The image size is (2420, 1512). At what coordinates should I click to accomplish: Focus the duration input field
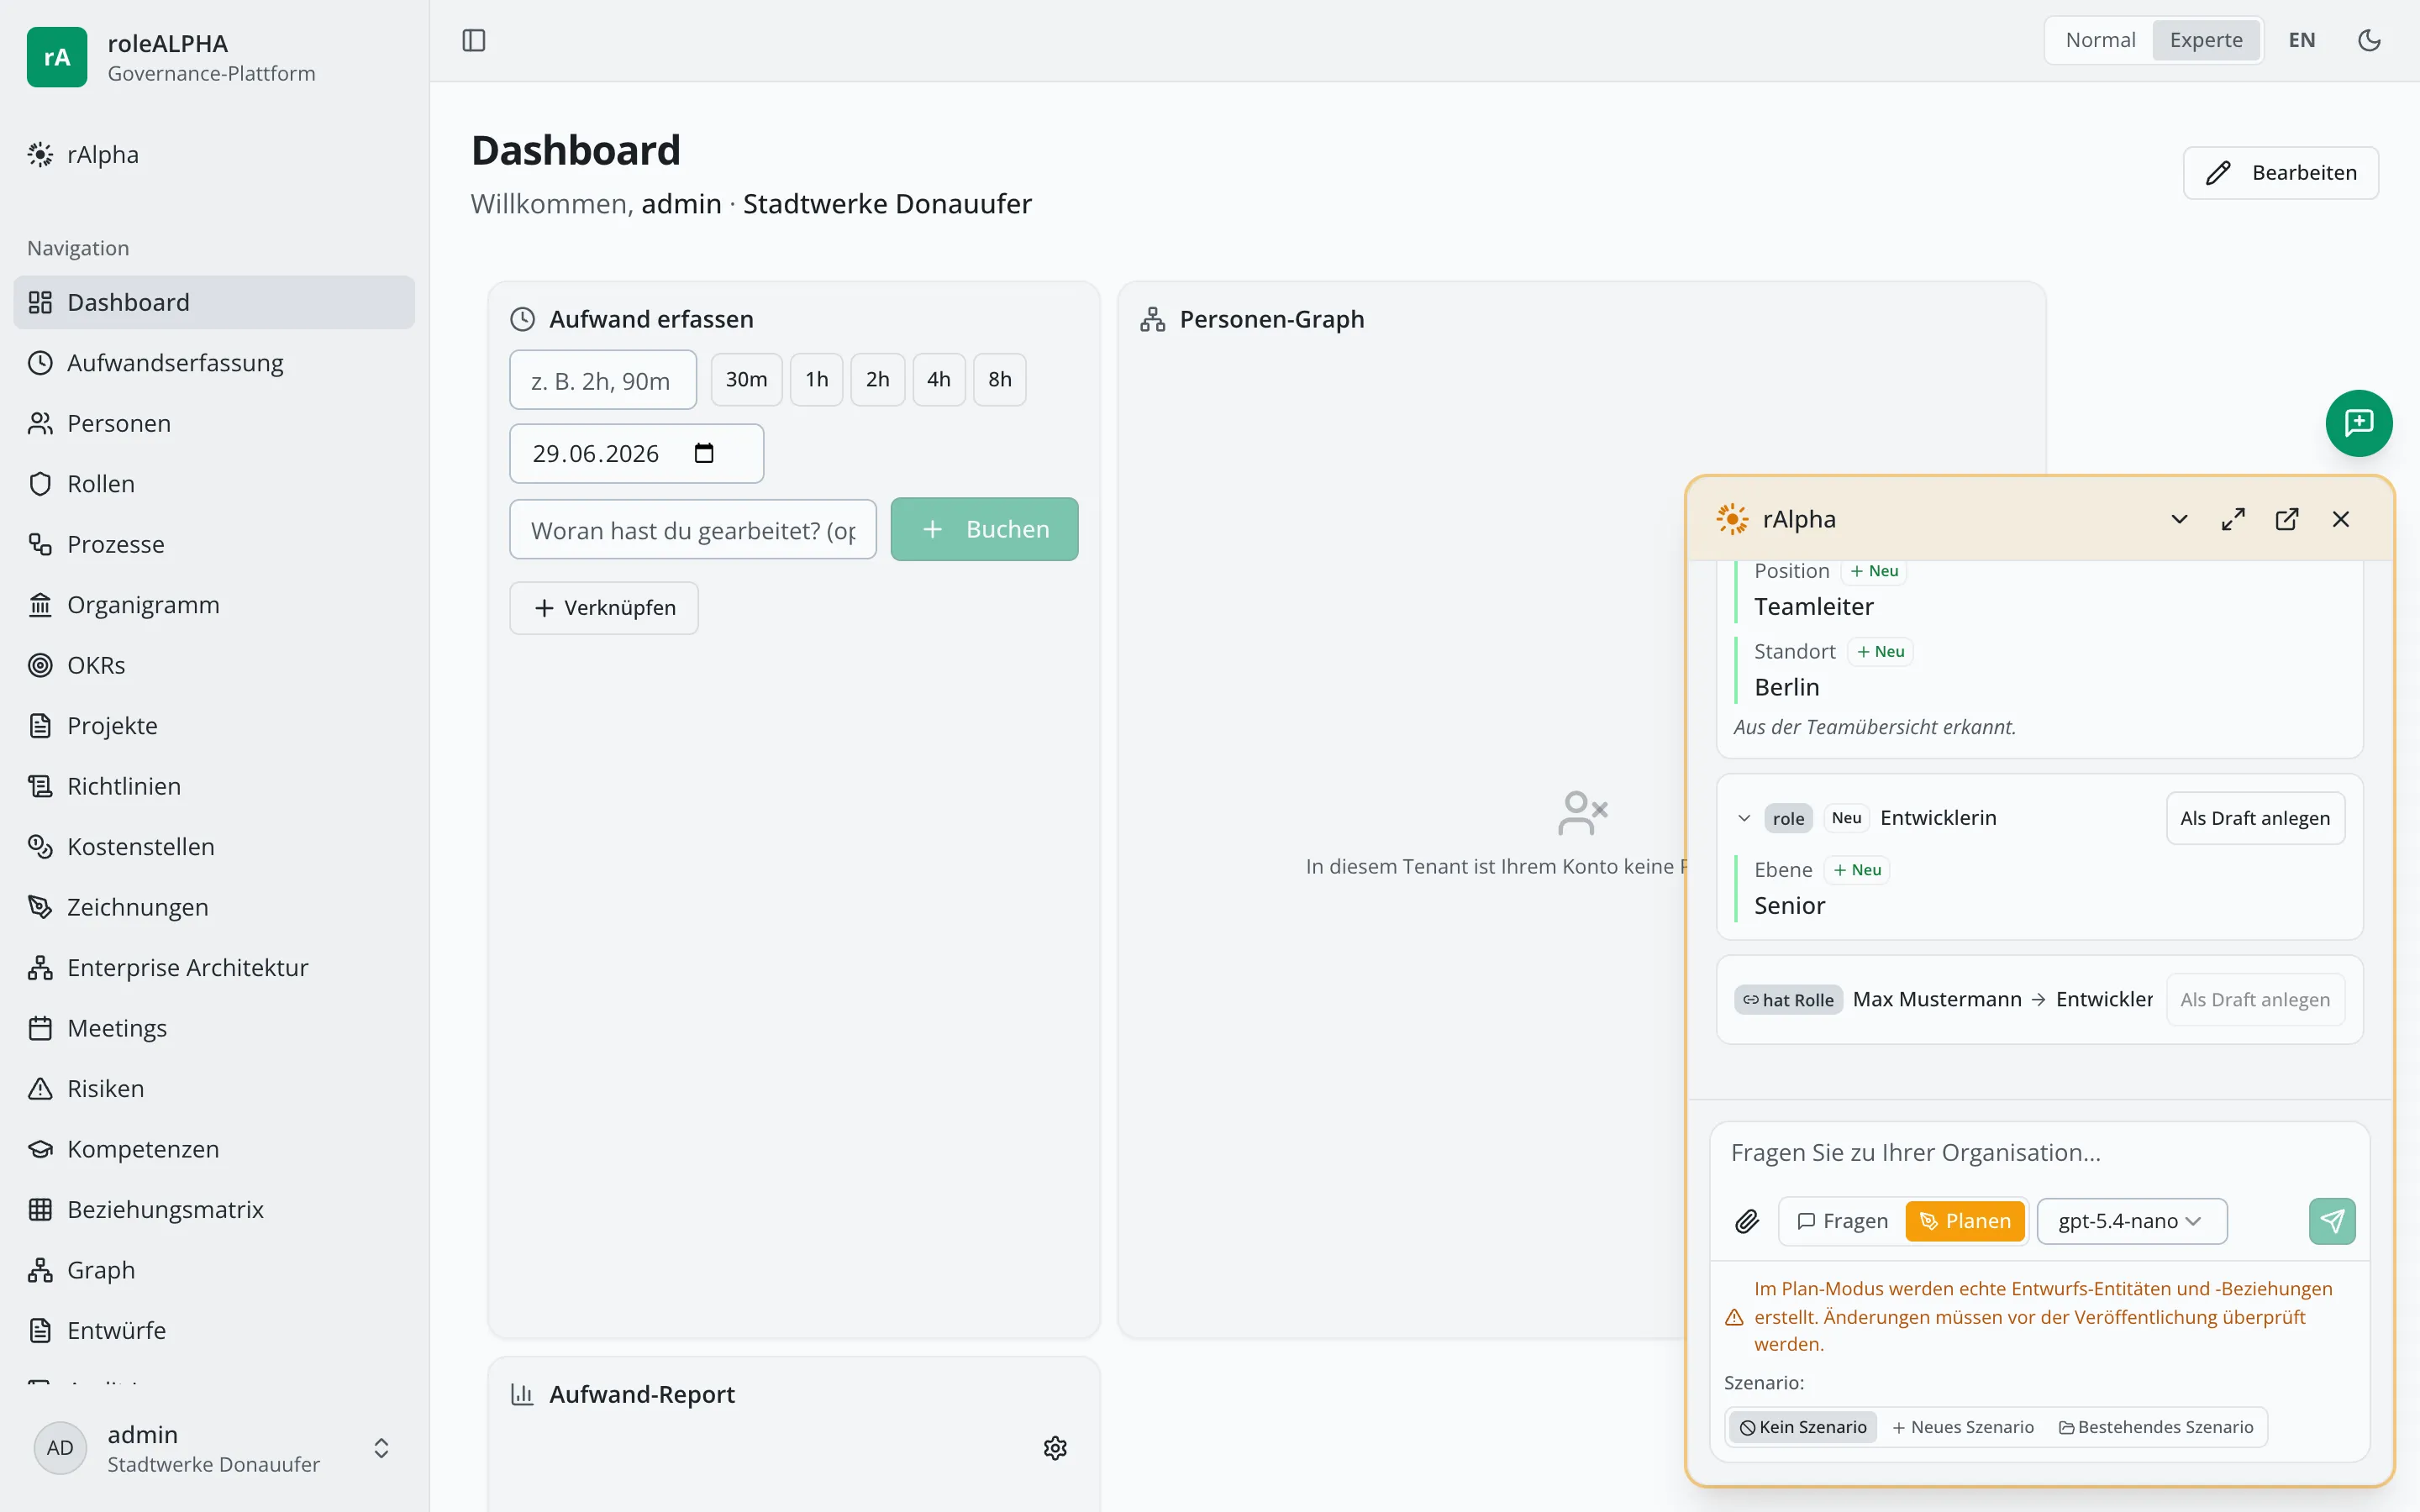[603, 380]
